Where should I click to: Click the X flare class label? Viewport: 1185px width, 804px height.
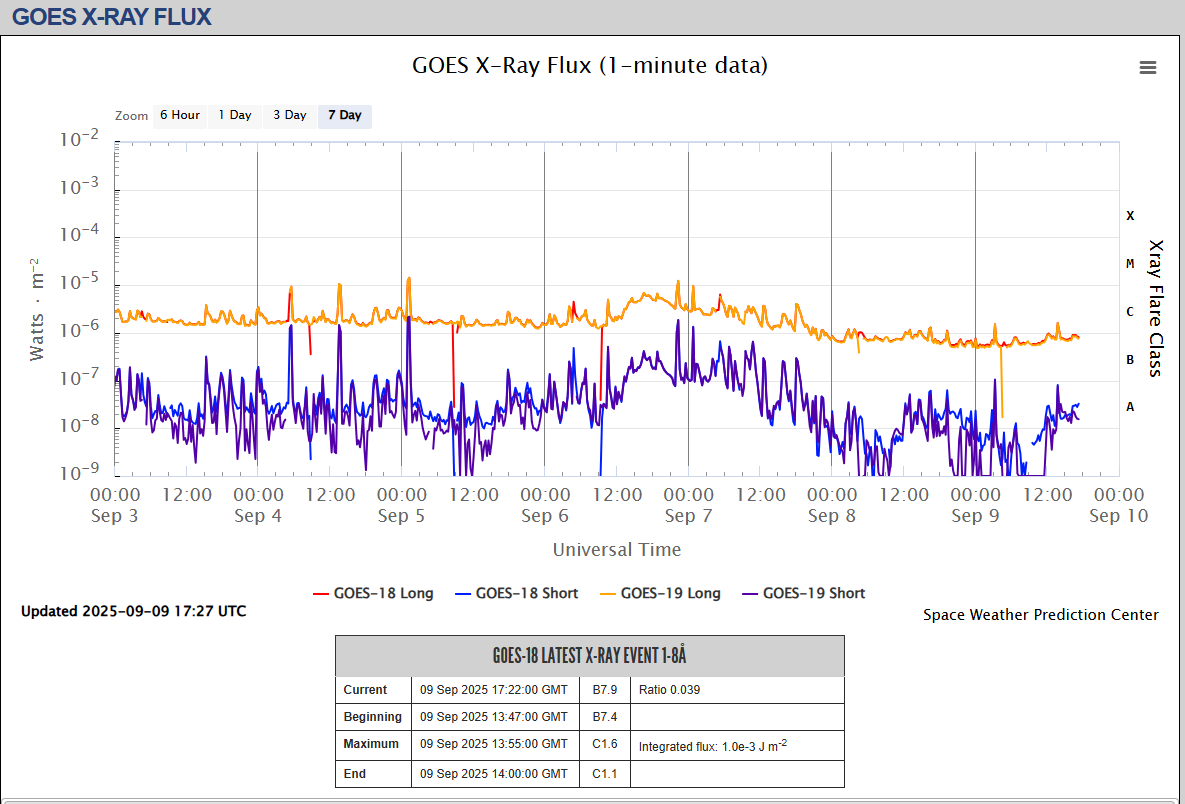tap(1130, 216)
